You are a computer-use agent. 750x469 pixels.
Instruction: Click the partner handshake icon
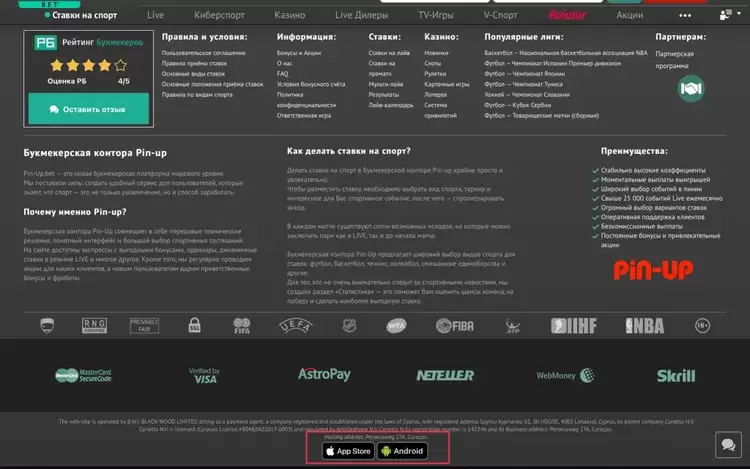coord(691,88)
